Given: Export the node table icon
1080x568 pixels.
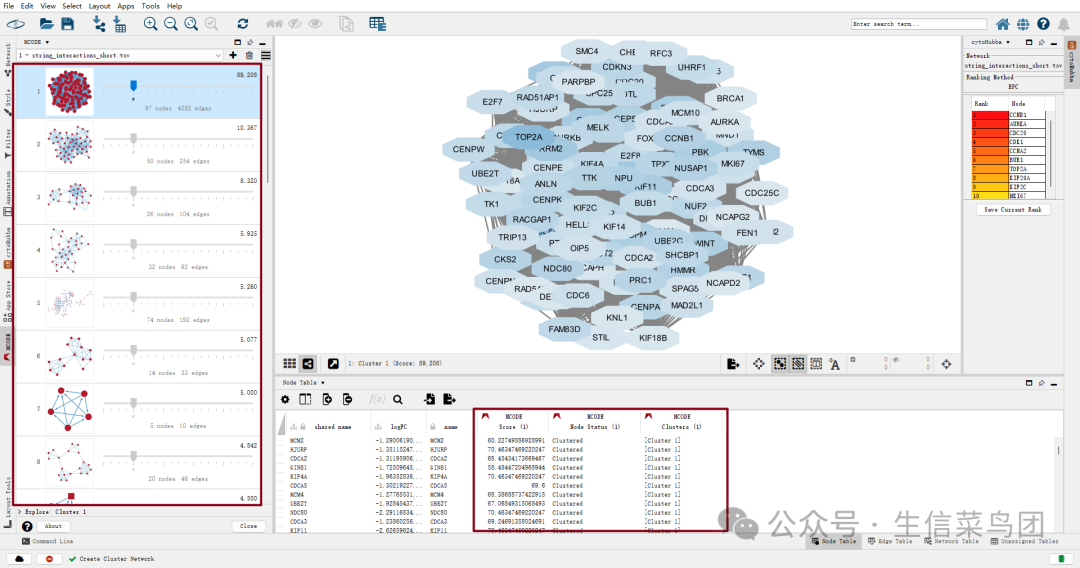Looking at the screenshot, I should coord(450,399).
